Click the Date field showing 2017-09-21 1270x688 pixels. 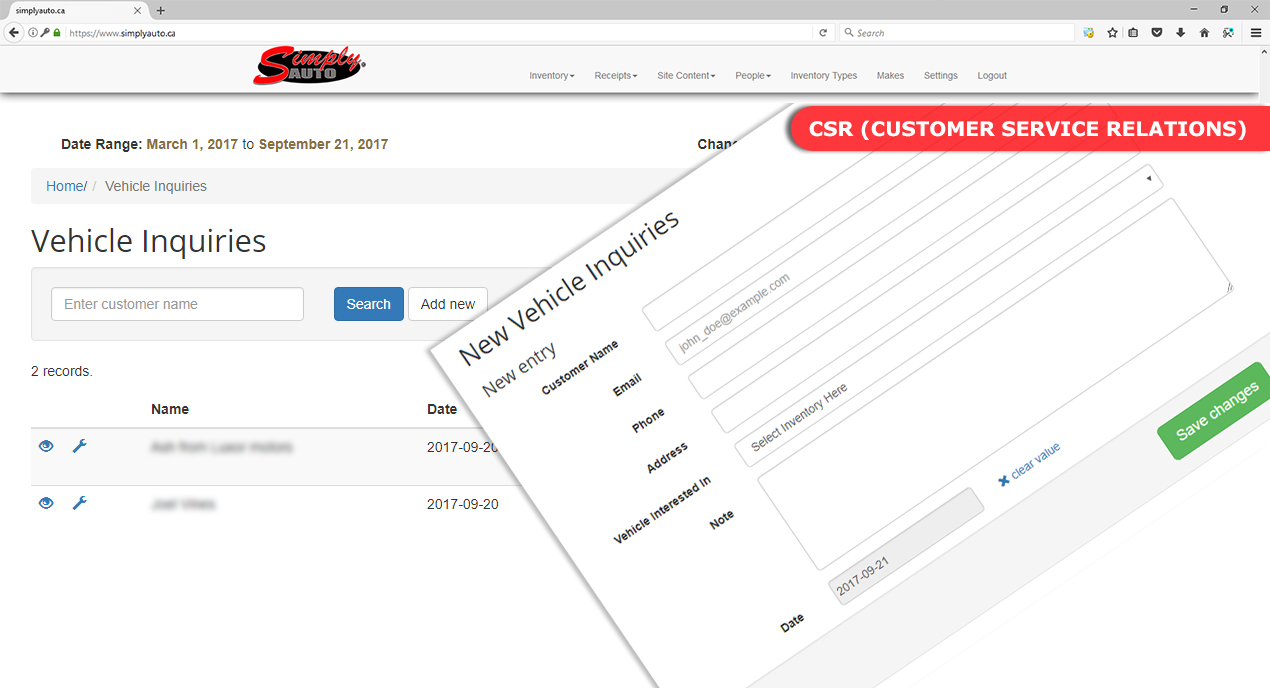point(906,546)
